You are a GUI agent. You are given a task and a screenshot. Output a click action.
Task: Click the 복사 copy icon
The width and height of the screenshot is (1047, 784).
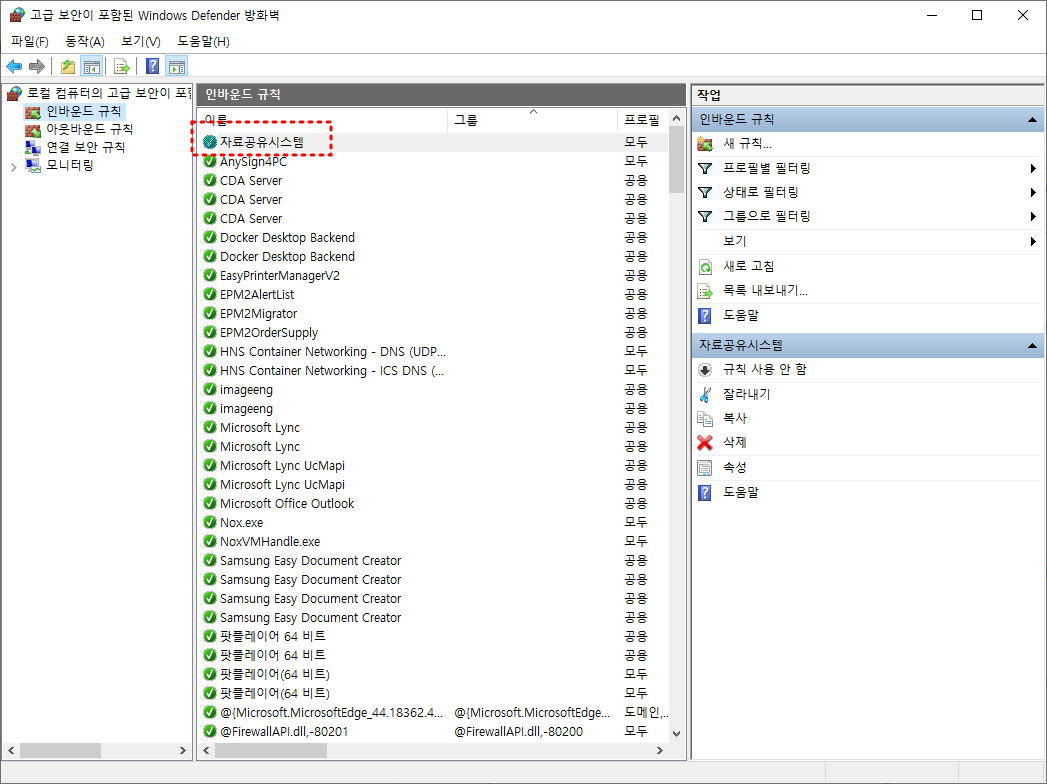coord(704,419)
